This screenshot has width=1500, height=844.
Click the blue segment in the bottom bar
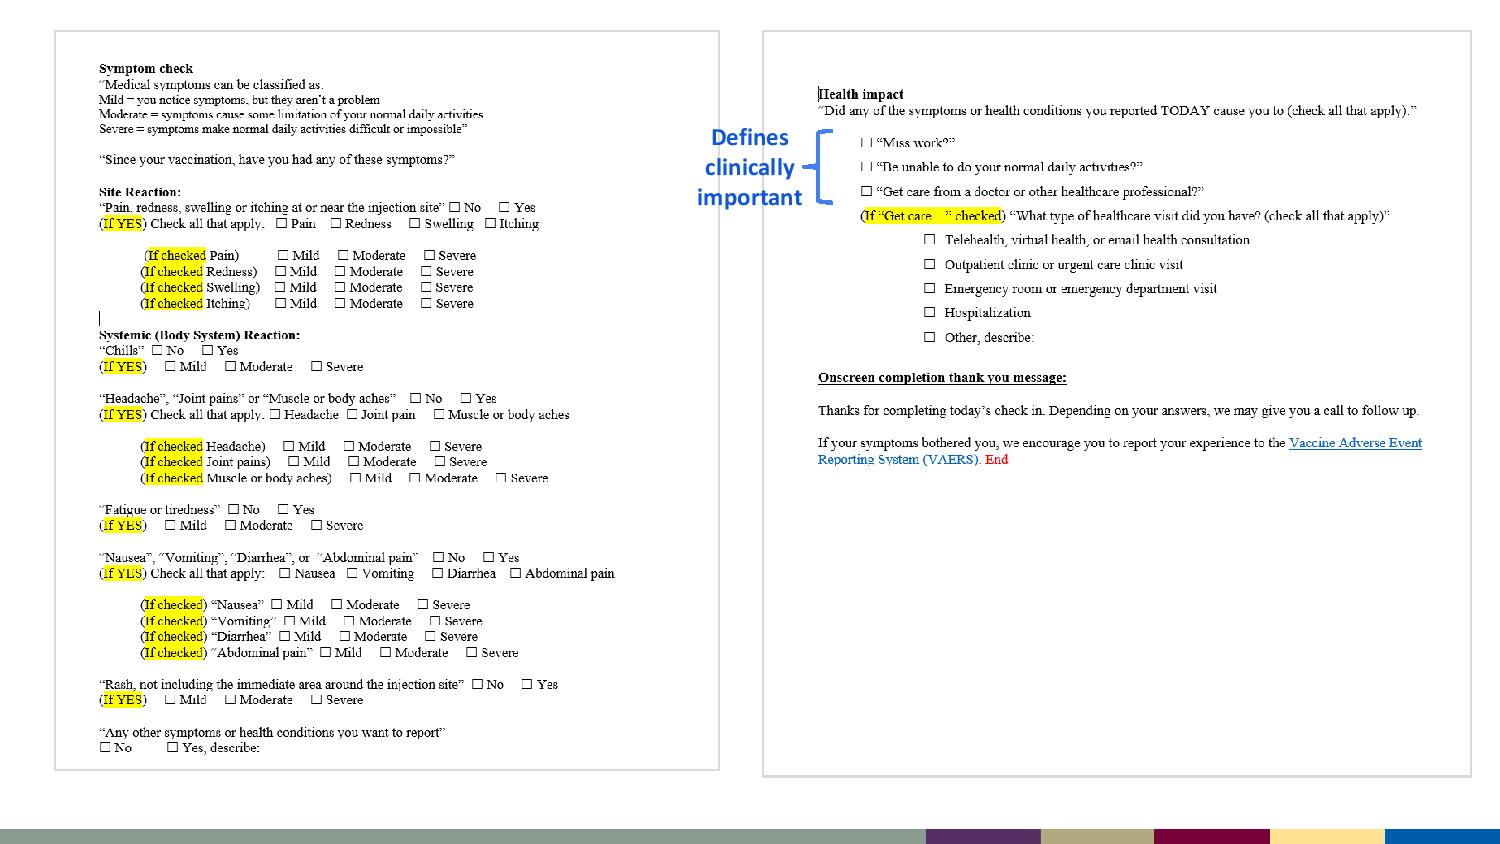click(x=1441, y=836)
